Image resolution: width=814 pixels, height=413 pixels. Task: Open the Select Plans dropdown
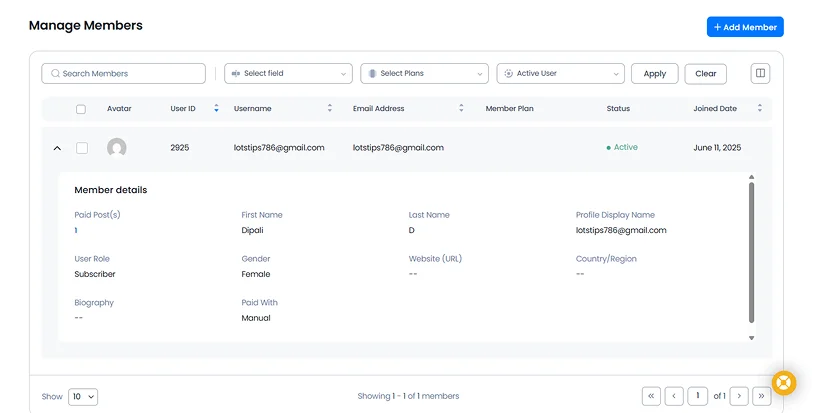(x=424, y=74)
